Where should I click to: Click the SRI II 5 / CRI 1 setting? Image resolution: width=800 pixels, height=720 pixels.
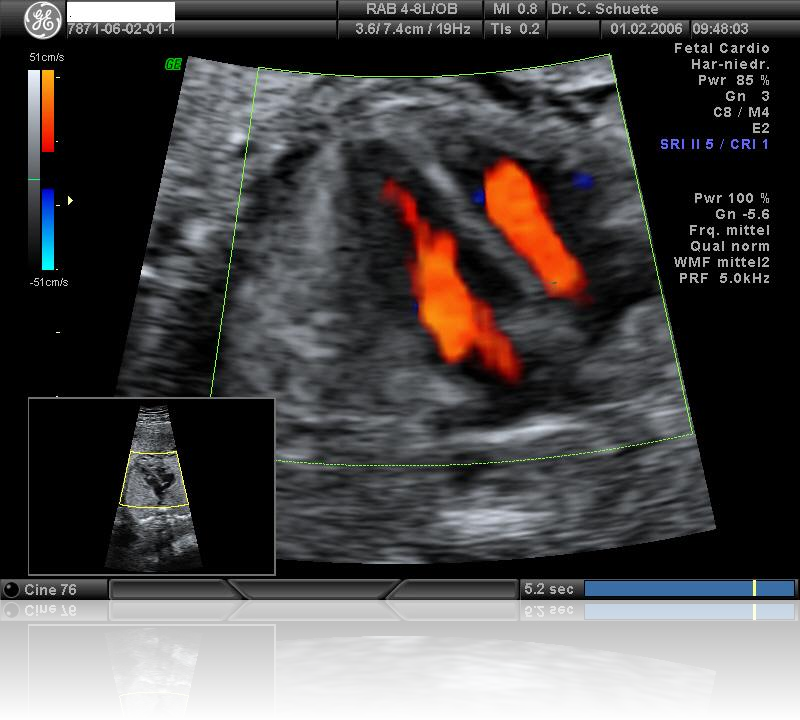714,145
